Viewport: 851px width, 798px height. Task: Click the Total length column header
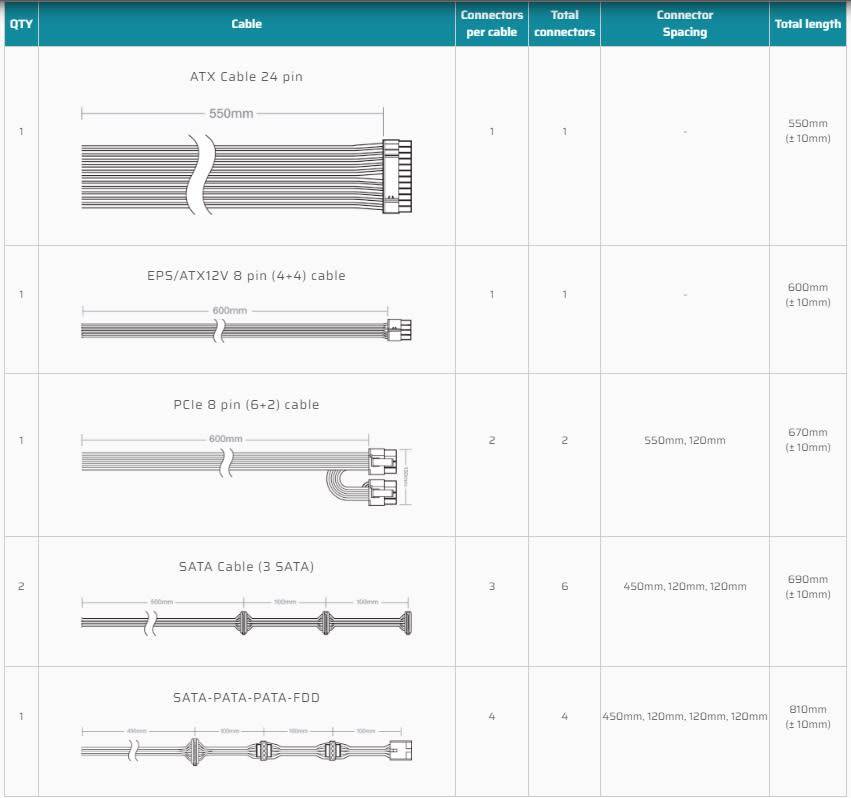[x=807, y=24]
